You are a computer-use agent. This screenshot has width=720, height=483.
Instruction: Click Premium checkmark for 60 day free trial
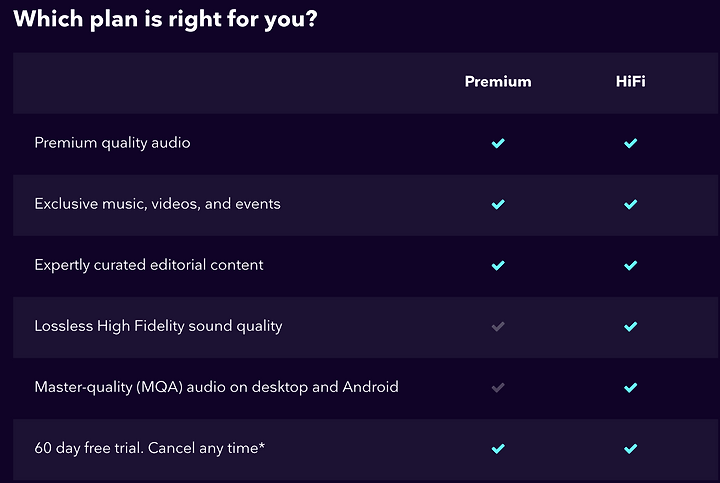(498, 449)
